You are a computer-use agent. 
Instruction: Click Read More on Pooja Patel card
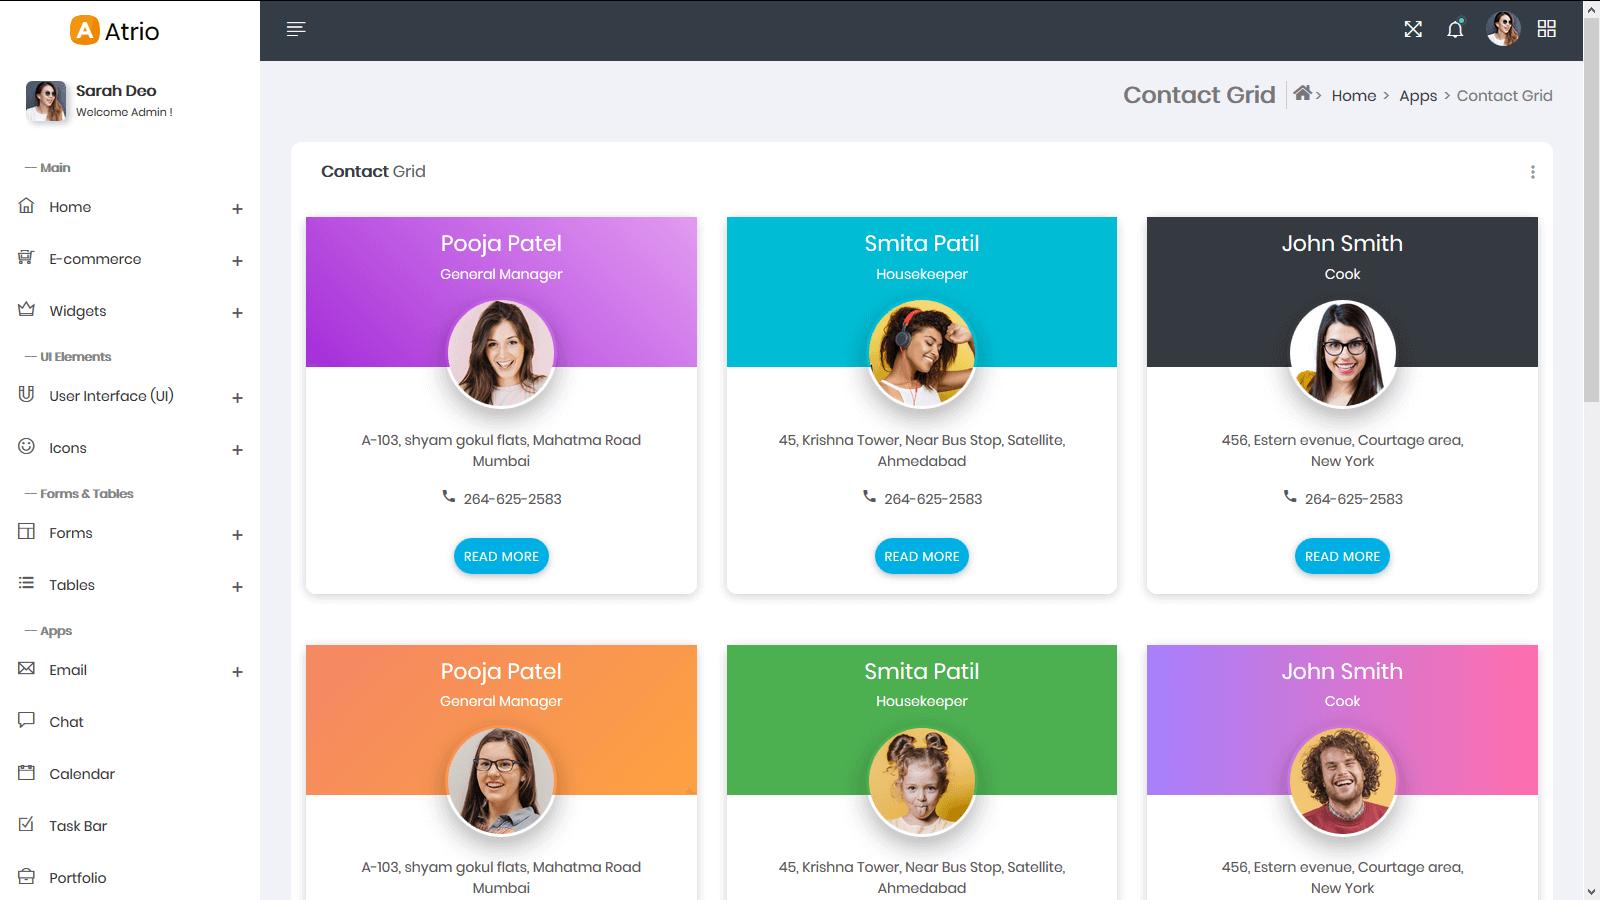tap(501, 556)
